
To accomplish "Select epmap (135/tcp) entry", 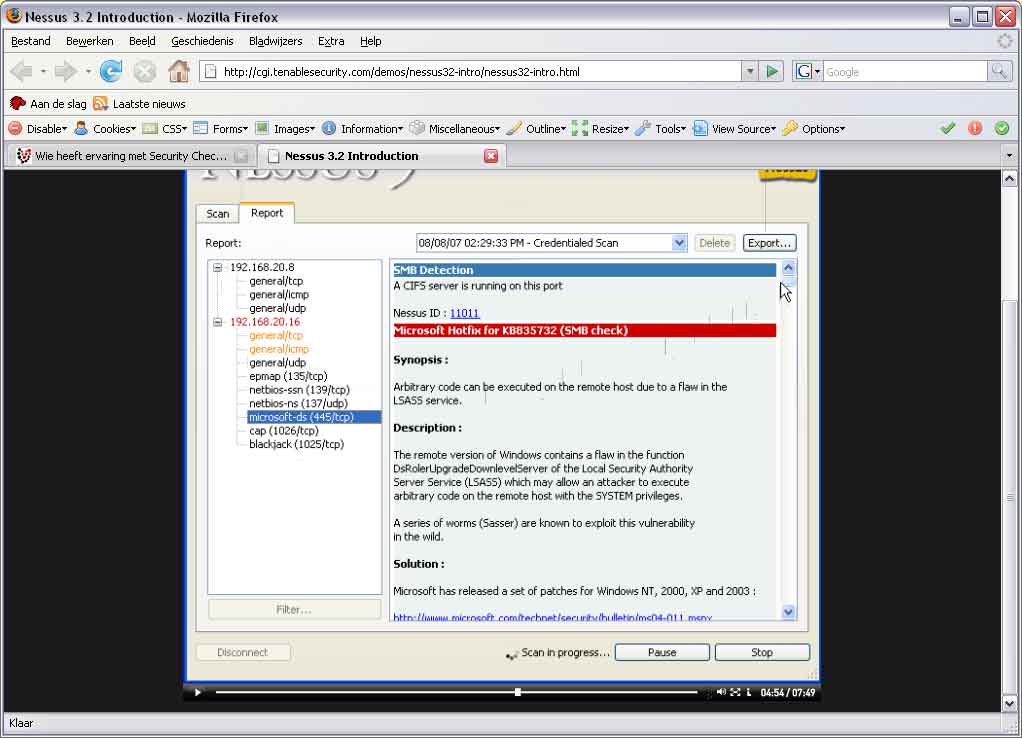I will point(288,376).
